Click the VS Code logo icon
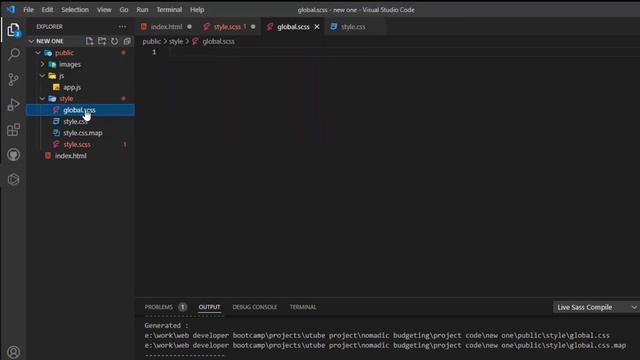The width and height of the screenshot is (640, 360). tap(11, 9)
